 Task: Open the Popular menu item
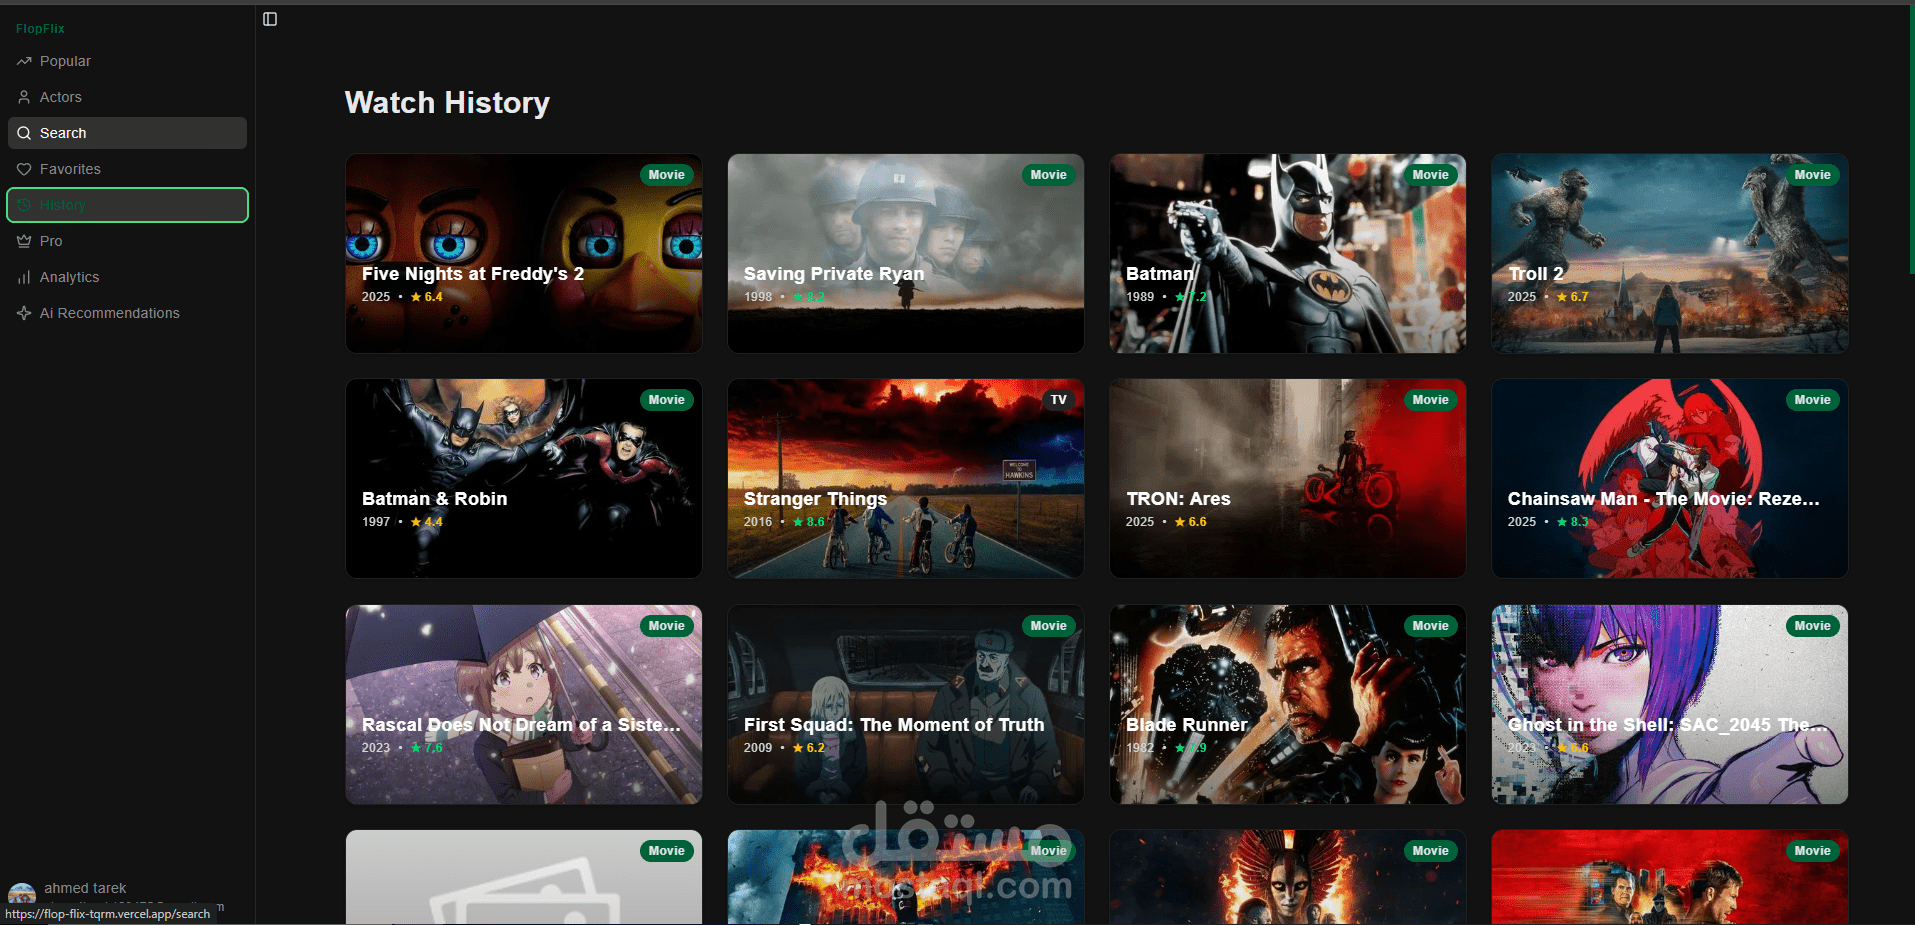(127, 61)
